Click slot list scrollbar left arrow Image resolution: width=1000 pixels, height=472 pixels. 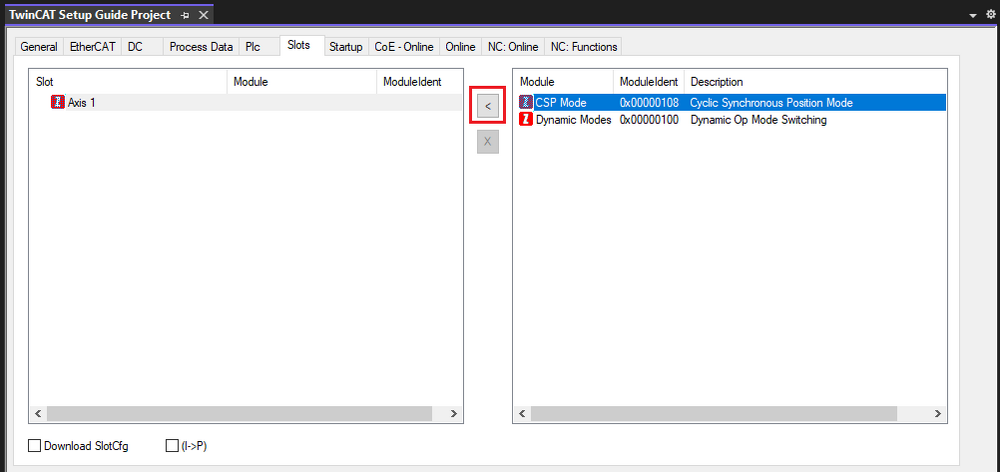coord(38,413)
